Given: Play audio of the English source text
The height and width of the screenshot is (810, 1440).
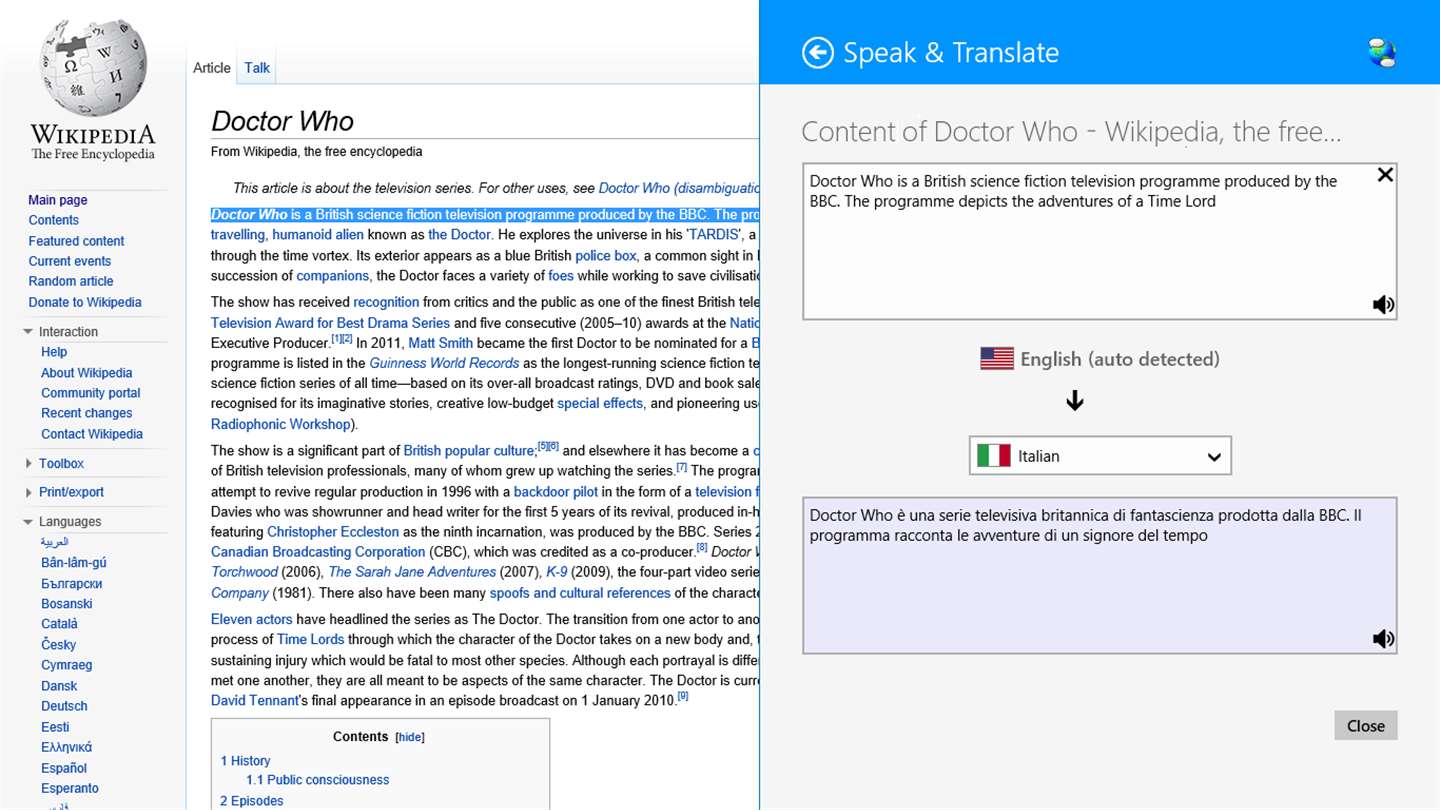Looking at the screenshot, I should [x=1383, y=305].
